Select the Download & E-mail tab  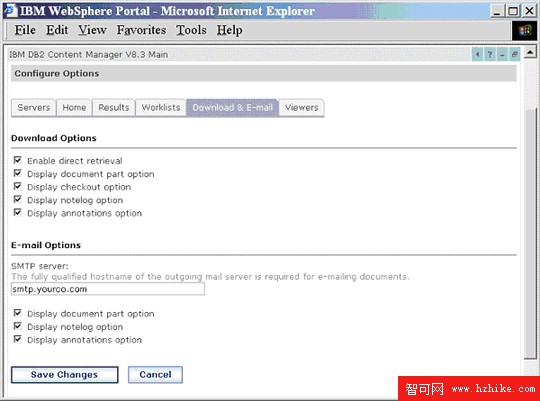tap(232, 107)
